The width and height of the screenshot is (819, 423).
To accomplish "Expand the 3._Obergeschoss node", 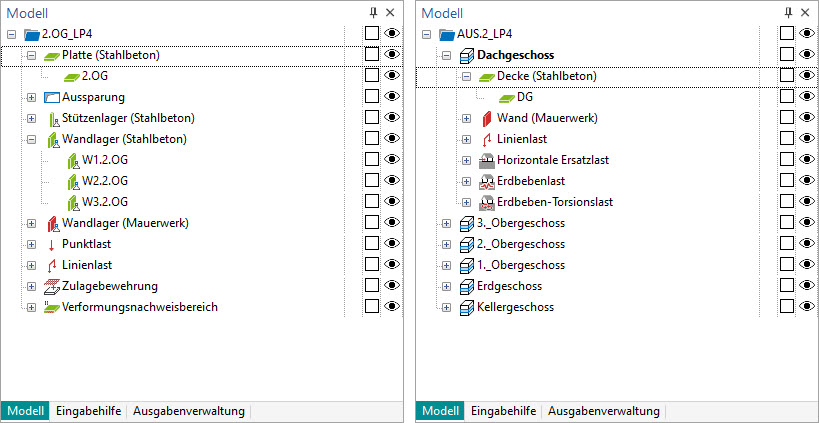I will 446,223.
